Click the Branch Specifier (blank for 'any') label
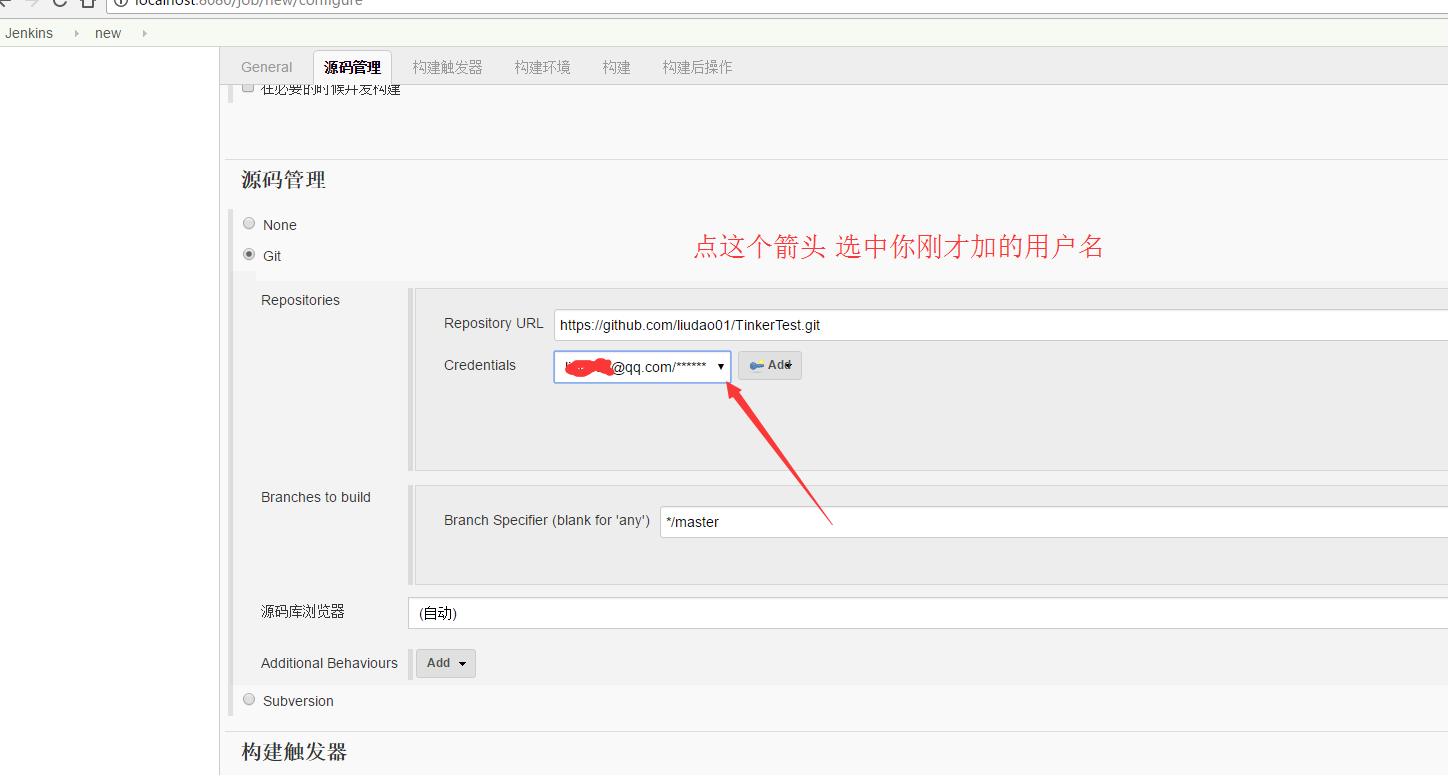The image size is (1448, 775). tap(547, 520)
